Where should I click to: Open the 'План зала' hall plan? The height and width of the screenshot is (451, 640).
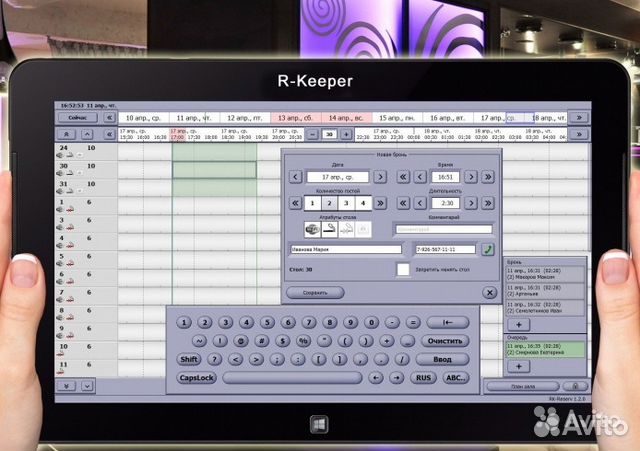tap(522, 386)
